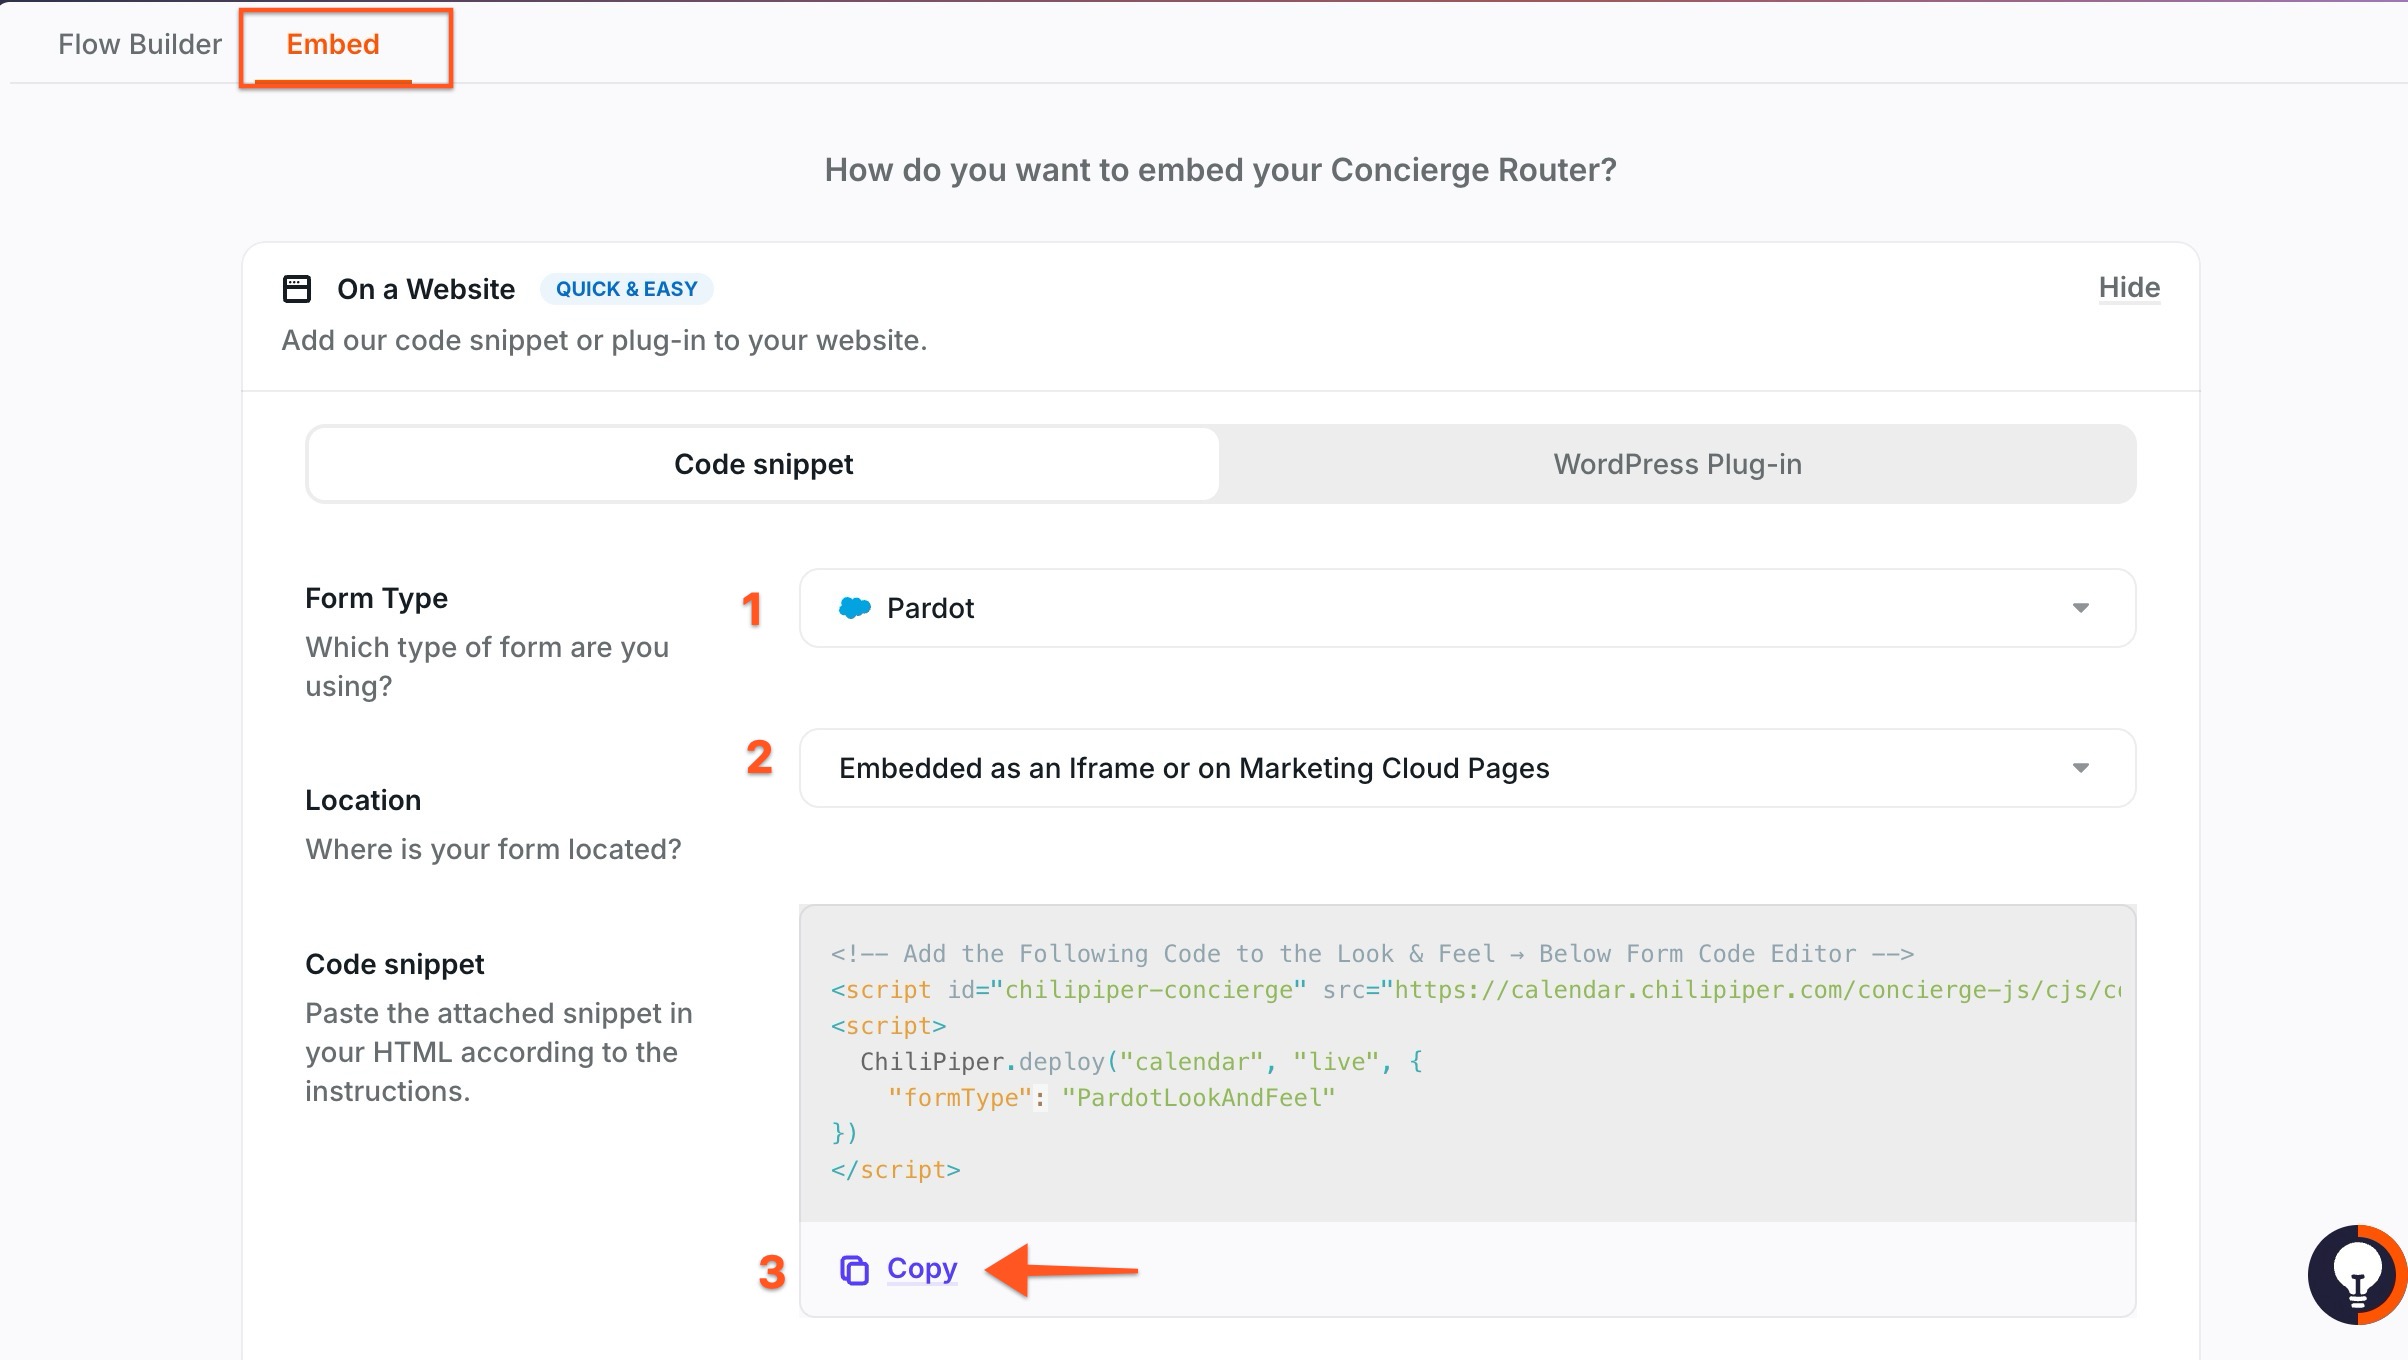The image size is (2408, 1360).
Task: Click the lightbulb help widget icon
Action: click(2356, 1275)
